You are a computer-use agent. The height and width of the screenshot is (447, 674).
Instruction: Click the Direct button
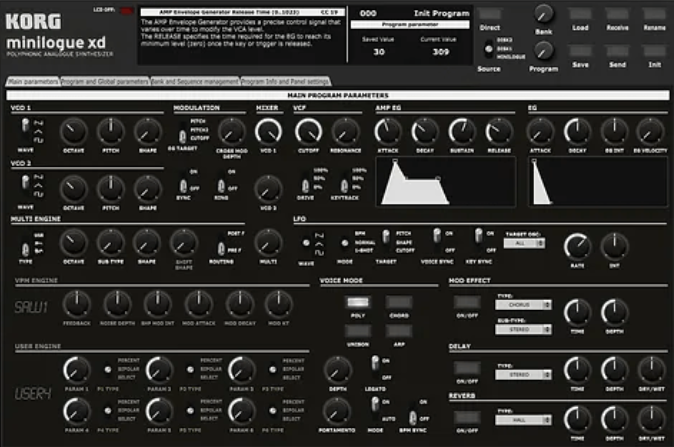tap(490, 14)
